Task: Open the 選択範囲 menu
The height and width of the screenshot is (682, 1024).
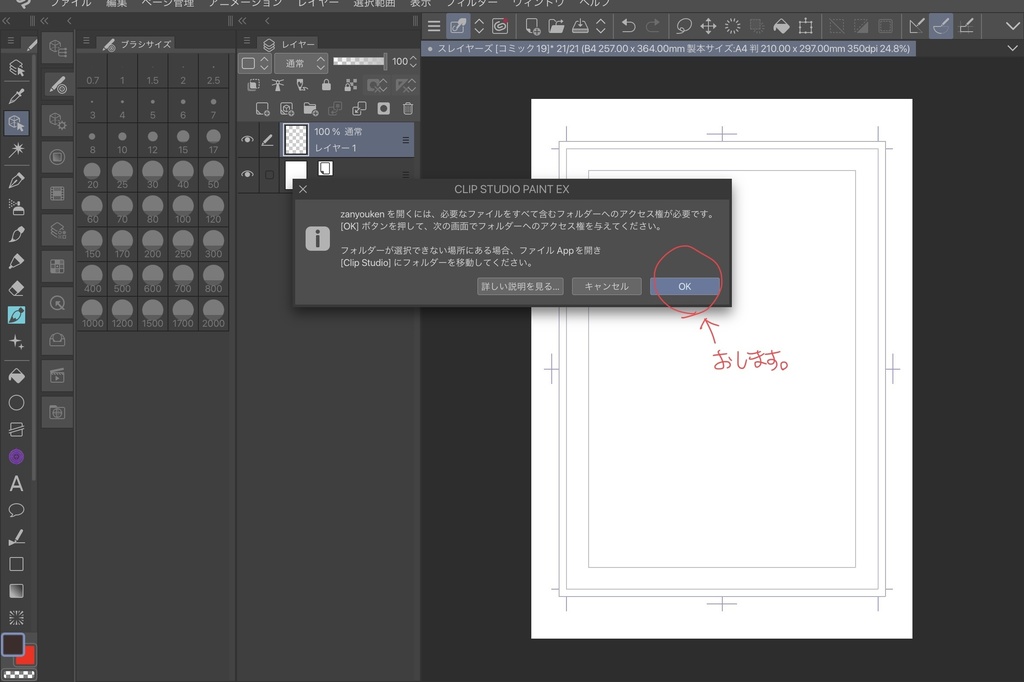Action: [x=374, y=3]
